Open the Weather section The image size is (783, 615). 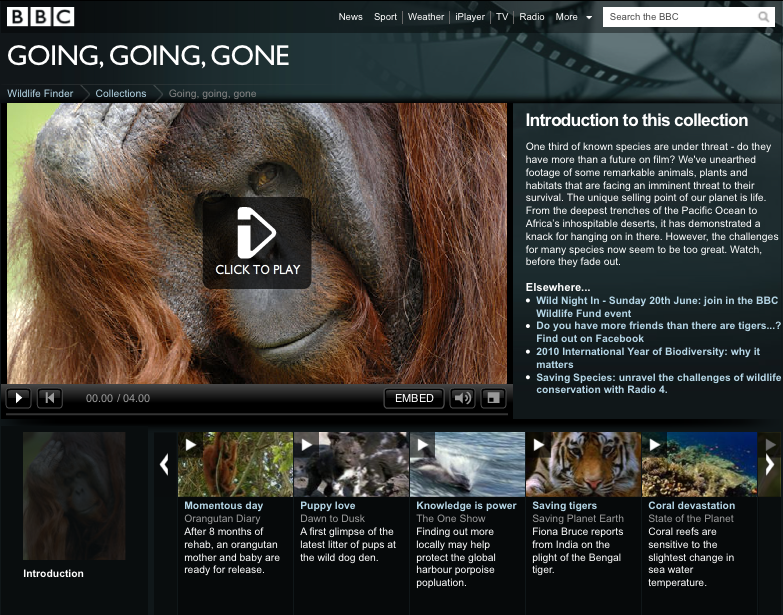click(426, 17)
